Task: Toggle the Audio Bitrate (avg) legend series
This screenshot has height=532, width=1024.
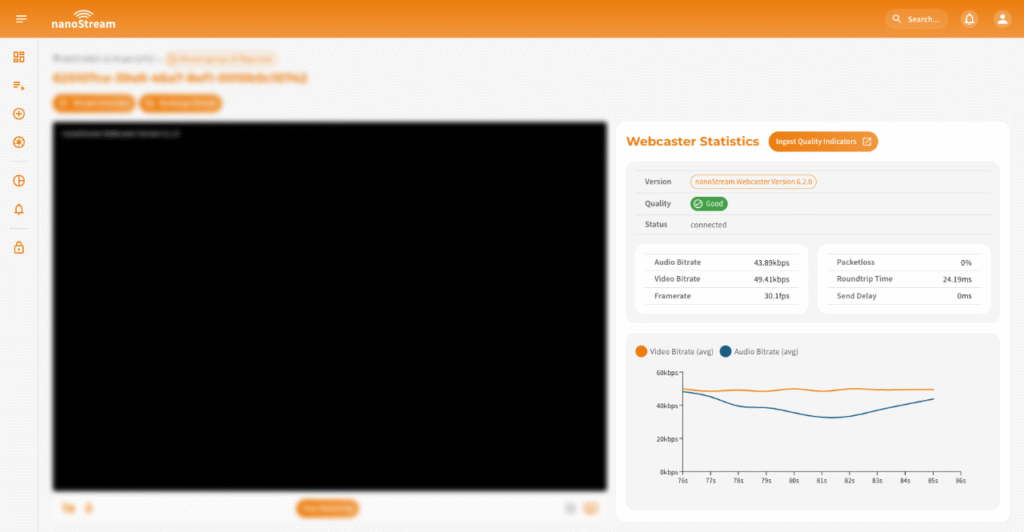Action: (x=759, y=352)
